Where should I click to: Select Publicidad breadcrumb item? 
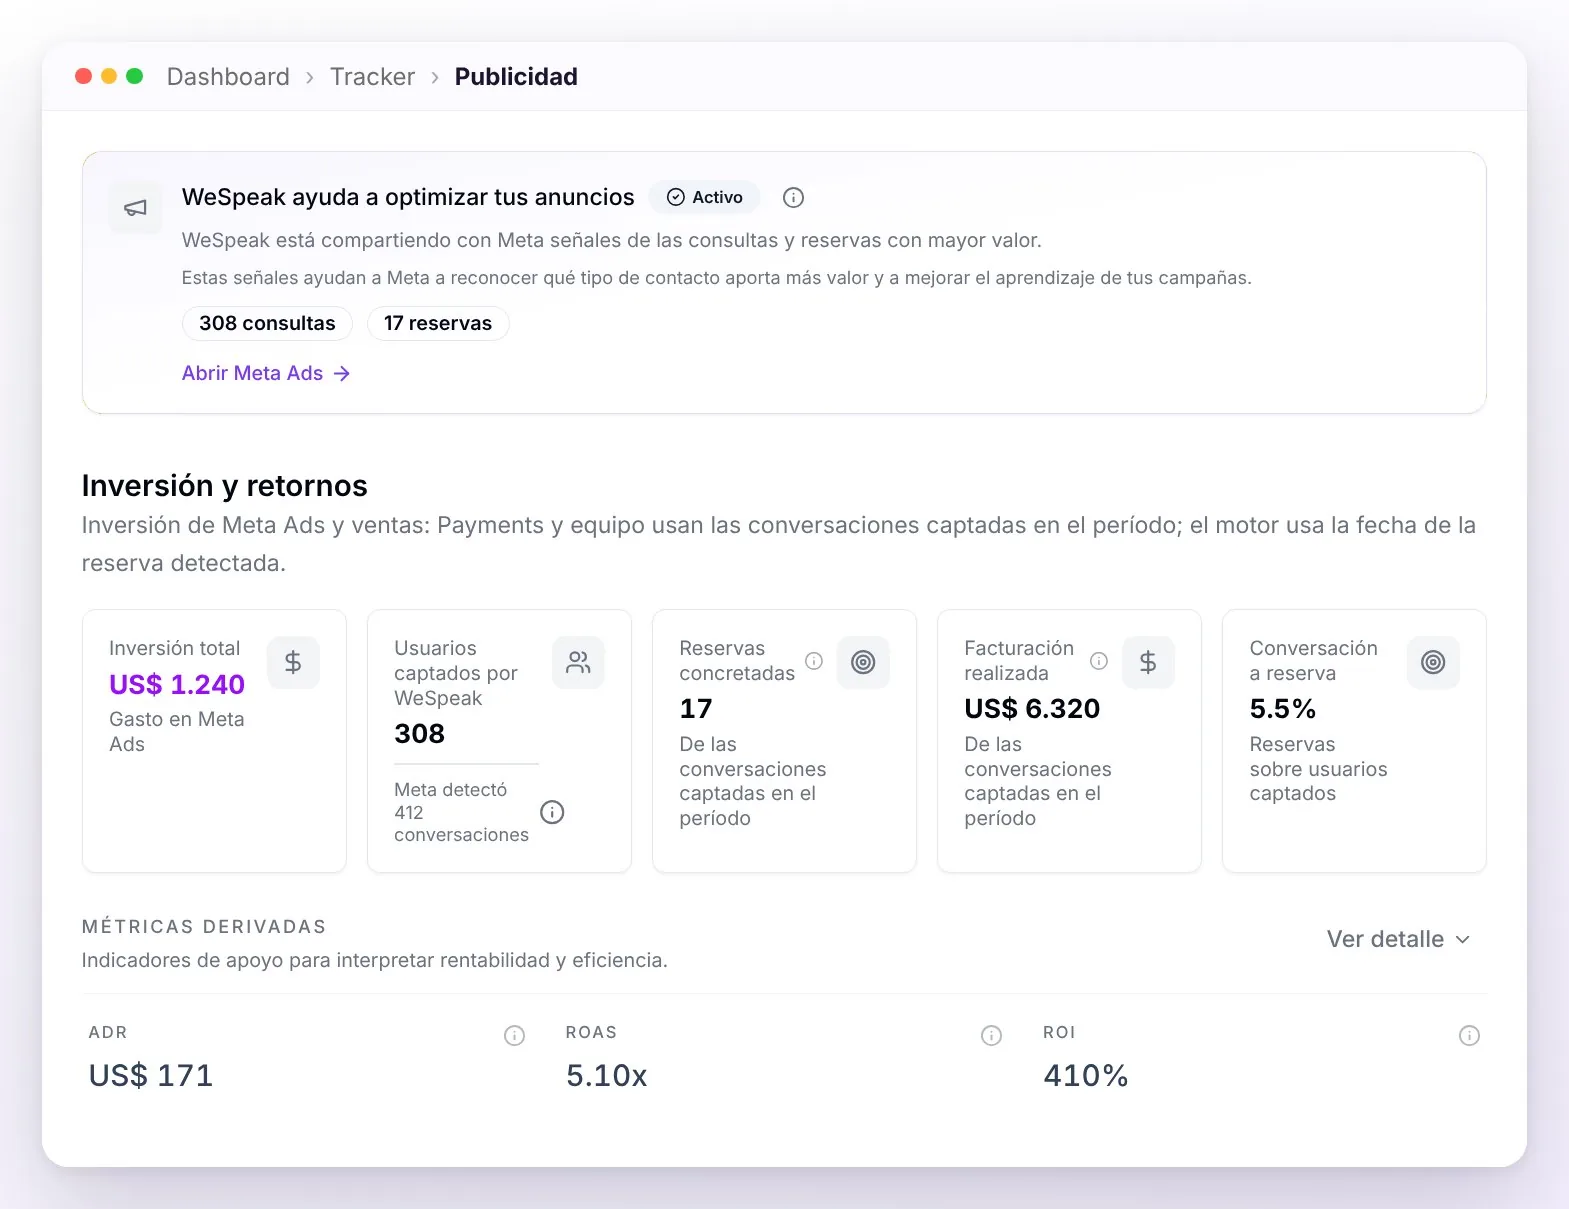point(516,77)
